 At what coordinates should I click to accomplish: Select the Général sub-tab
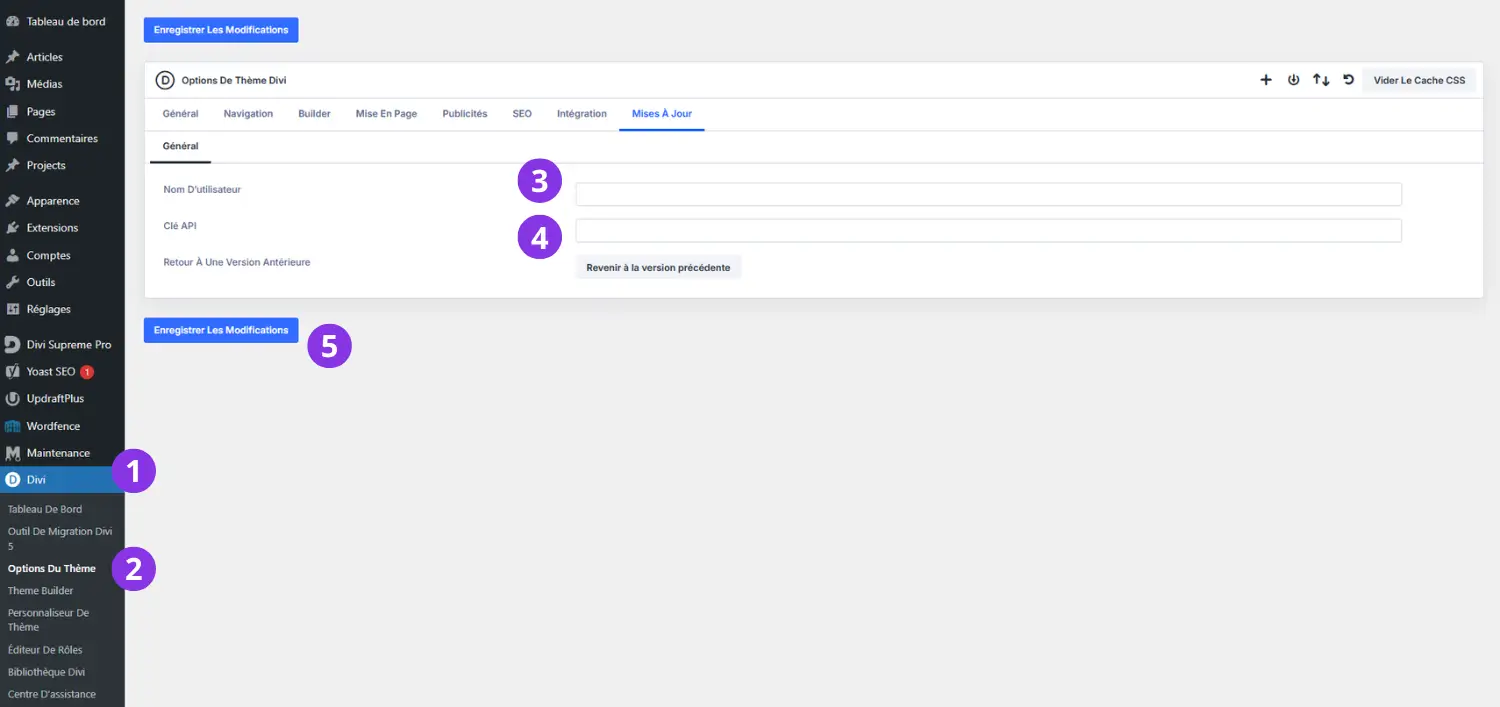tap(180, 147)
